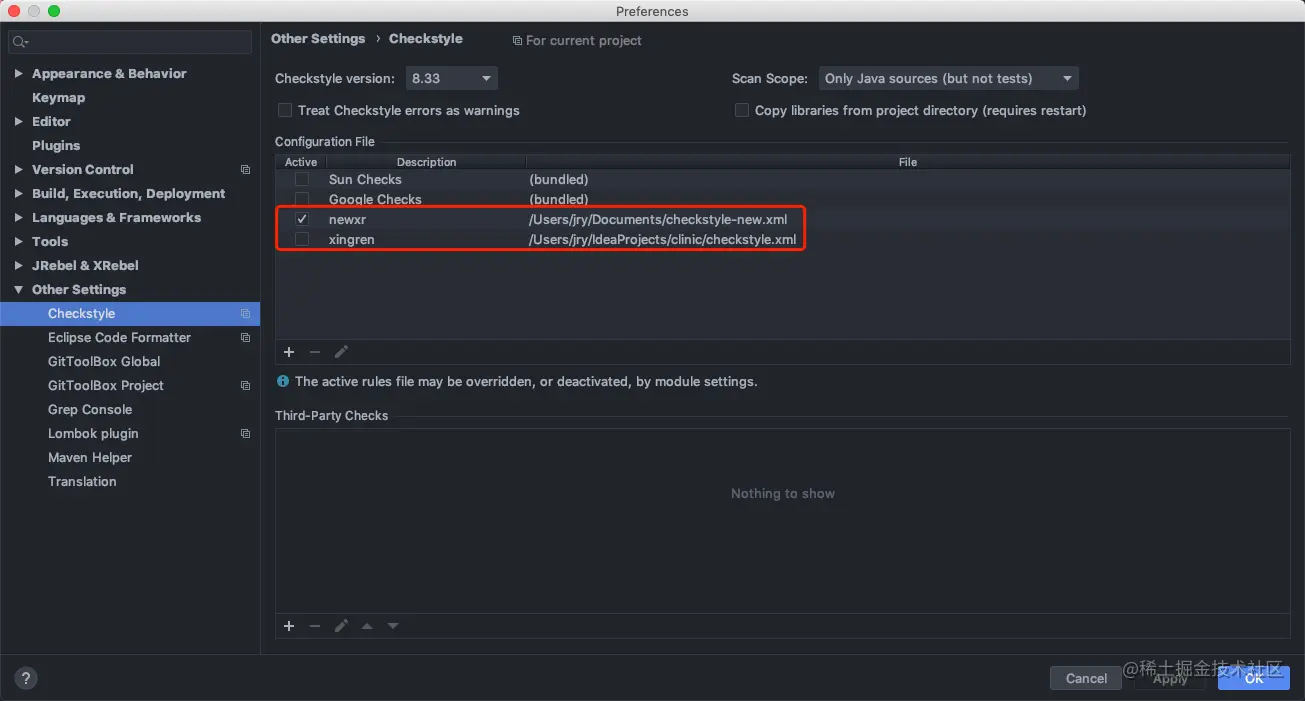The image size is (1305, 701).
Task: Expand JRebel & XRebel group
Action: click(x=19, y=266)
